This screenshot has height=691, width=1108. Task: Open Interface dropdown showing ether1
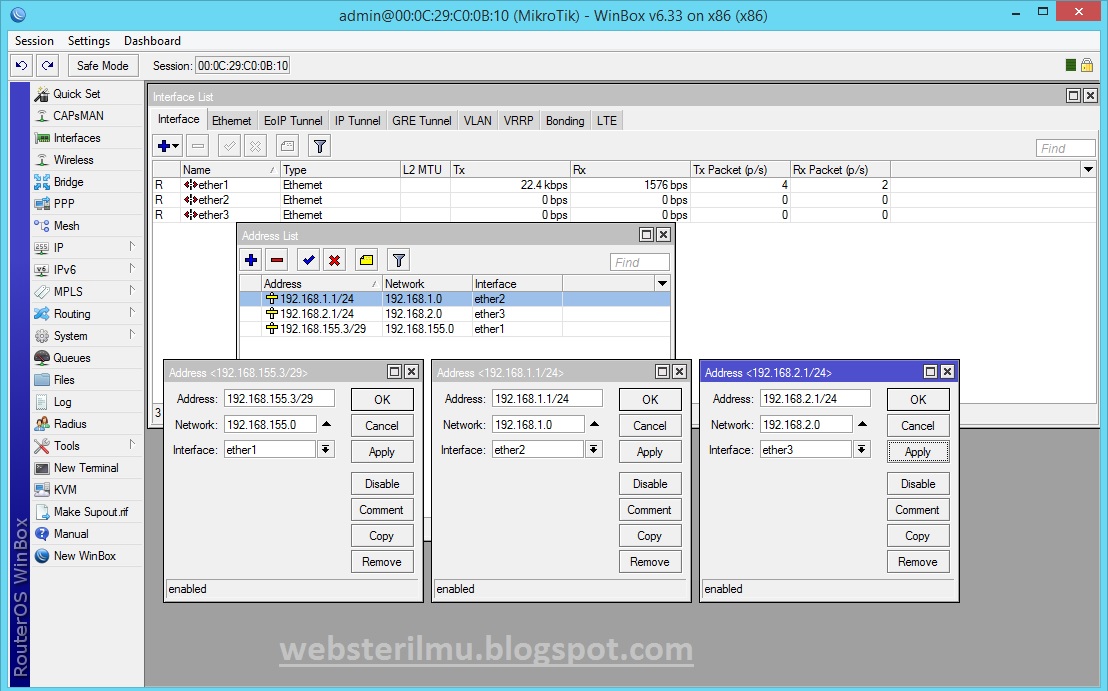pos(326,449)
